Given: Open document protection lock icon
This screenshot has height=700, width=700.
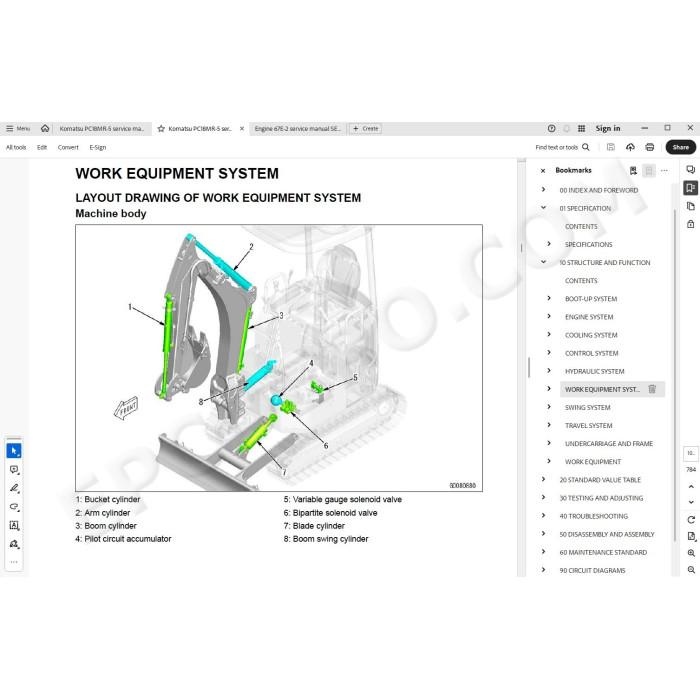Looking at the screenshot, I should tap(690, 224).
